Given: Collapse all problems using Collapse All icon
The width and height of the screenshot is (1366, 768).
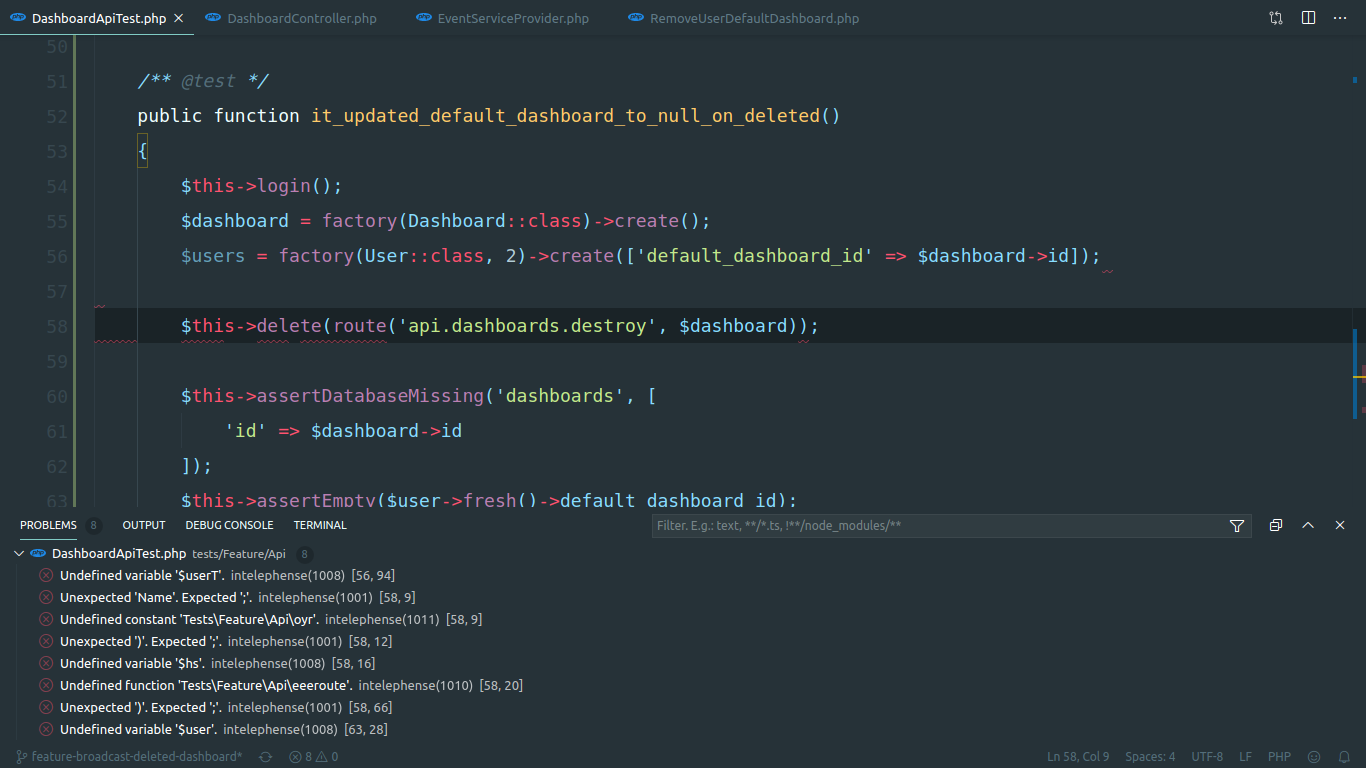Looking at the screenshot, I should 1275,524.
